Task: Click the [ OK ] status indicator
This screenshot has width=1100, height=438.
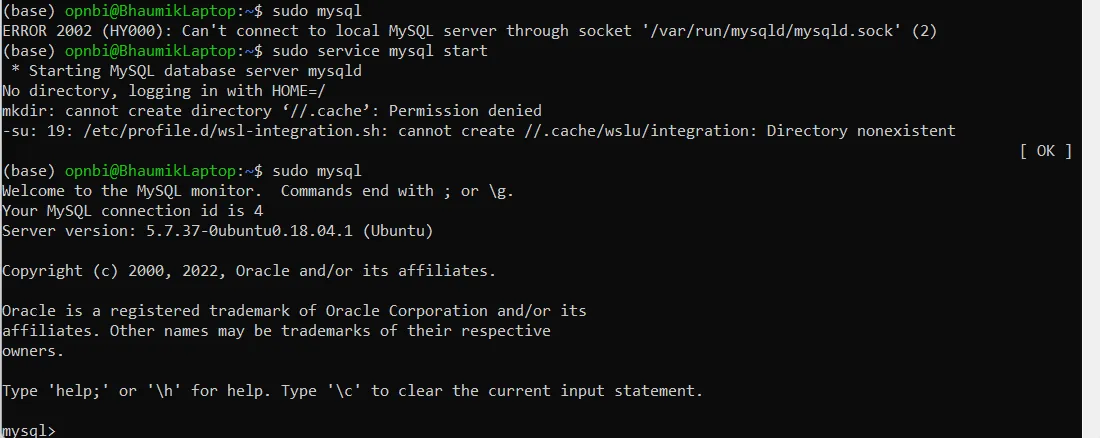Action: (x=1045, y=151)
